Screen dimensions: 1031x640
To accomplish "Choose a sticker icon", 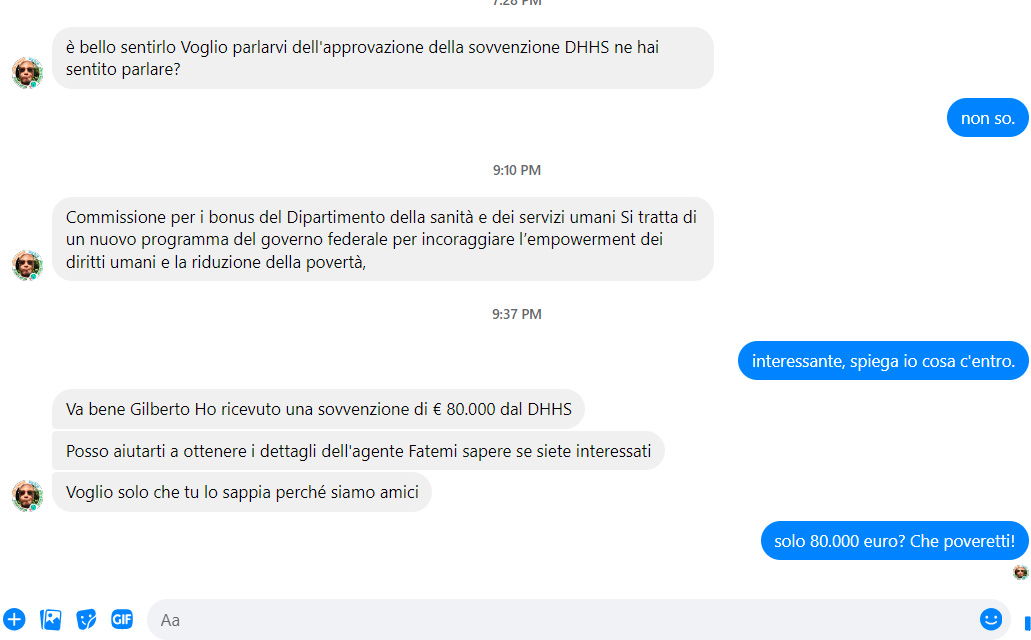I will (x=86, y=619).
